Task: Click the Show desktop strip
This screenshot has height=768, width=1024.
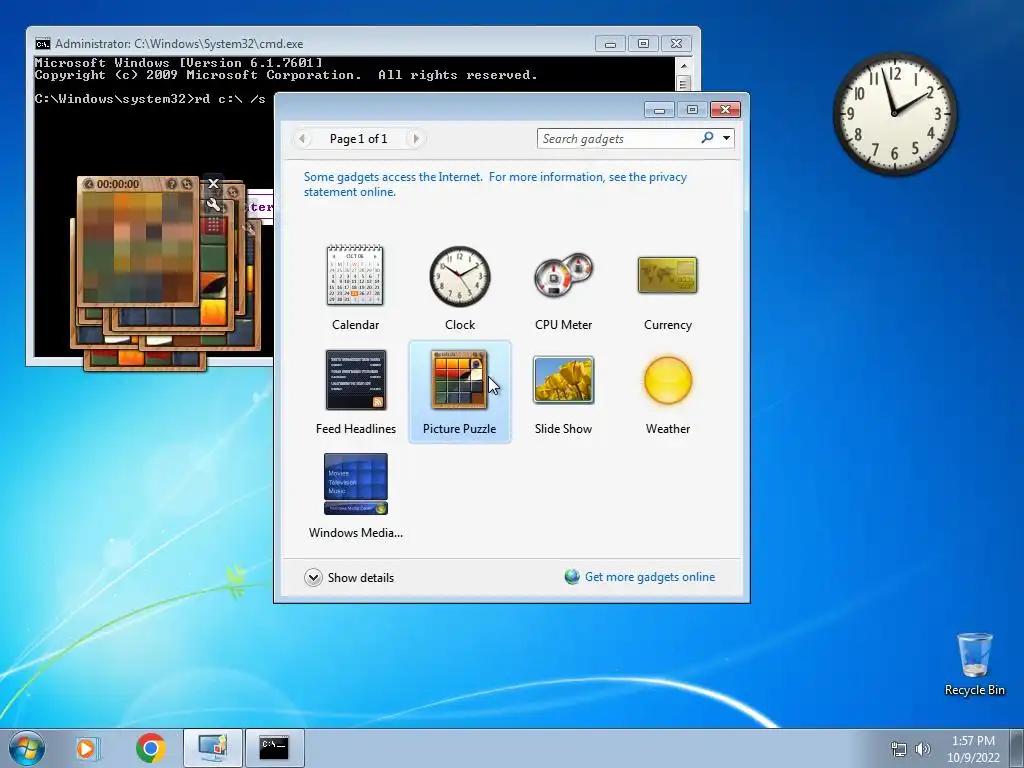Action: coord(1017,748)
